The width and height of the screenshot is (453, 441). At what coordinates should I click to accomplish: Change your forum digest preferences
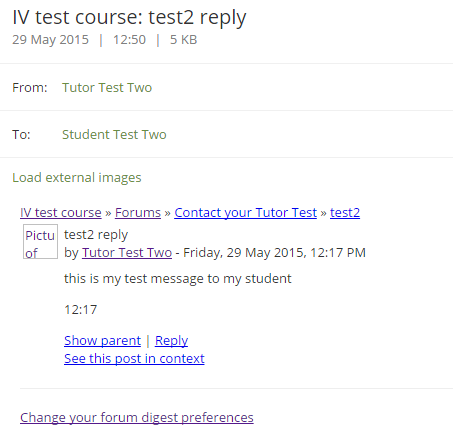[137, 418]
